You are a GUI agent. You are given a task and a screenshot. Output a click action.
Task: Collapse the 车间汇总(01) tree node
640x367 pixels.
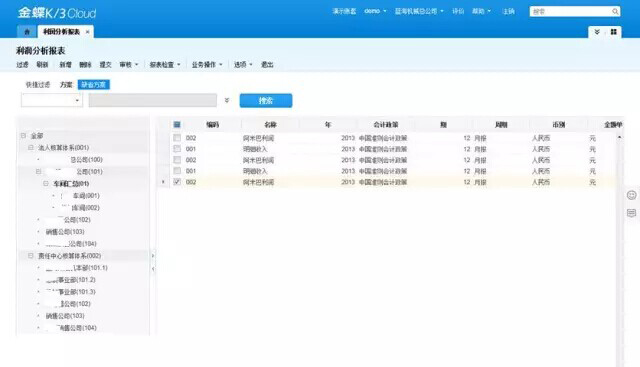tap(46, 184)
